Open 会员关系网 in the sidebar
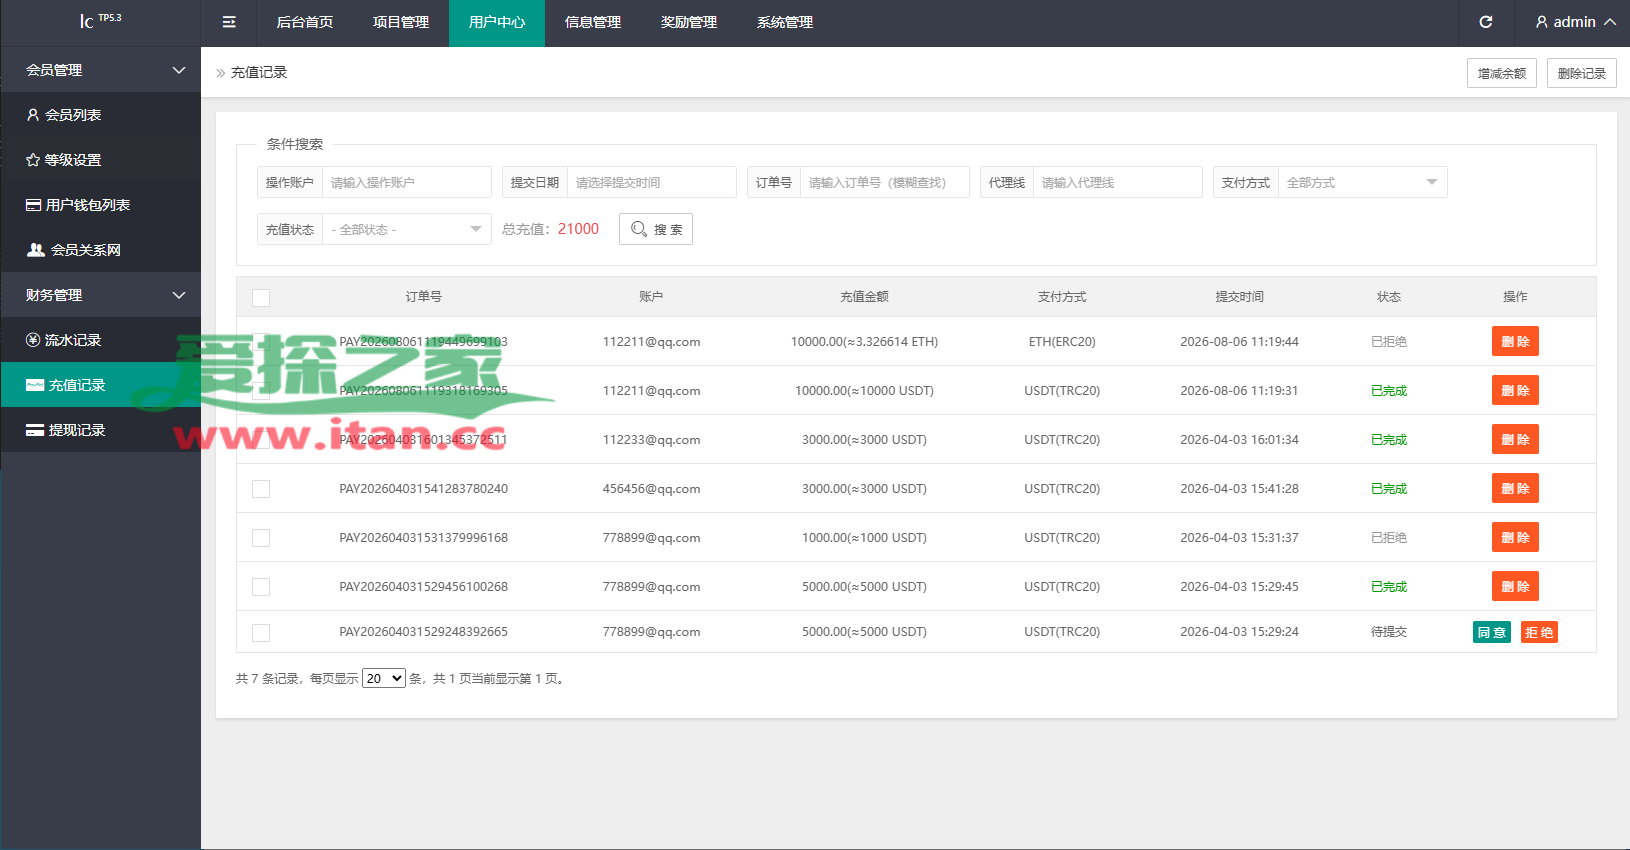Screen dimensions: 1630x850 pyautogui.click(x=100, y=250)
